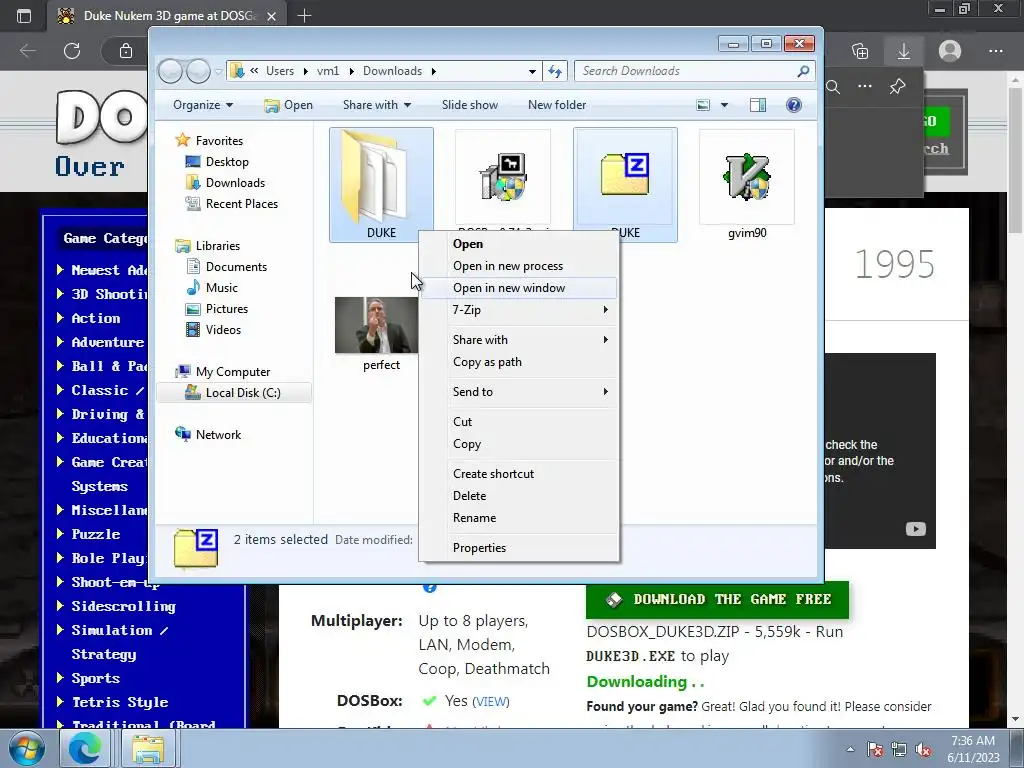Click the Explorer Forward navigation button

click(198, 71)
